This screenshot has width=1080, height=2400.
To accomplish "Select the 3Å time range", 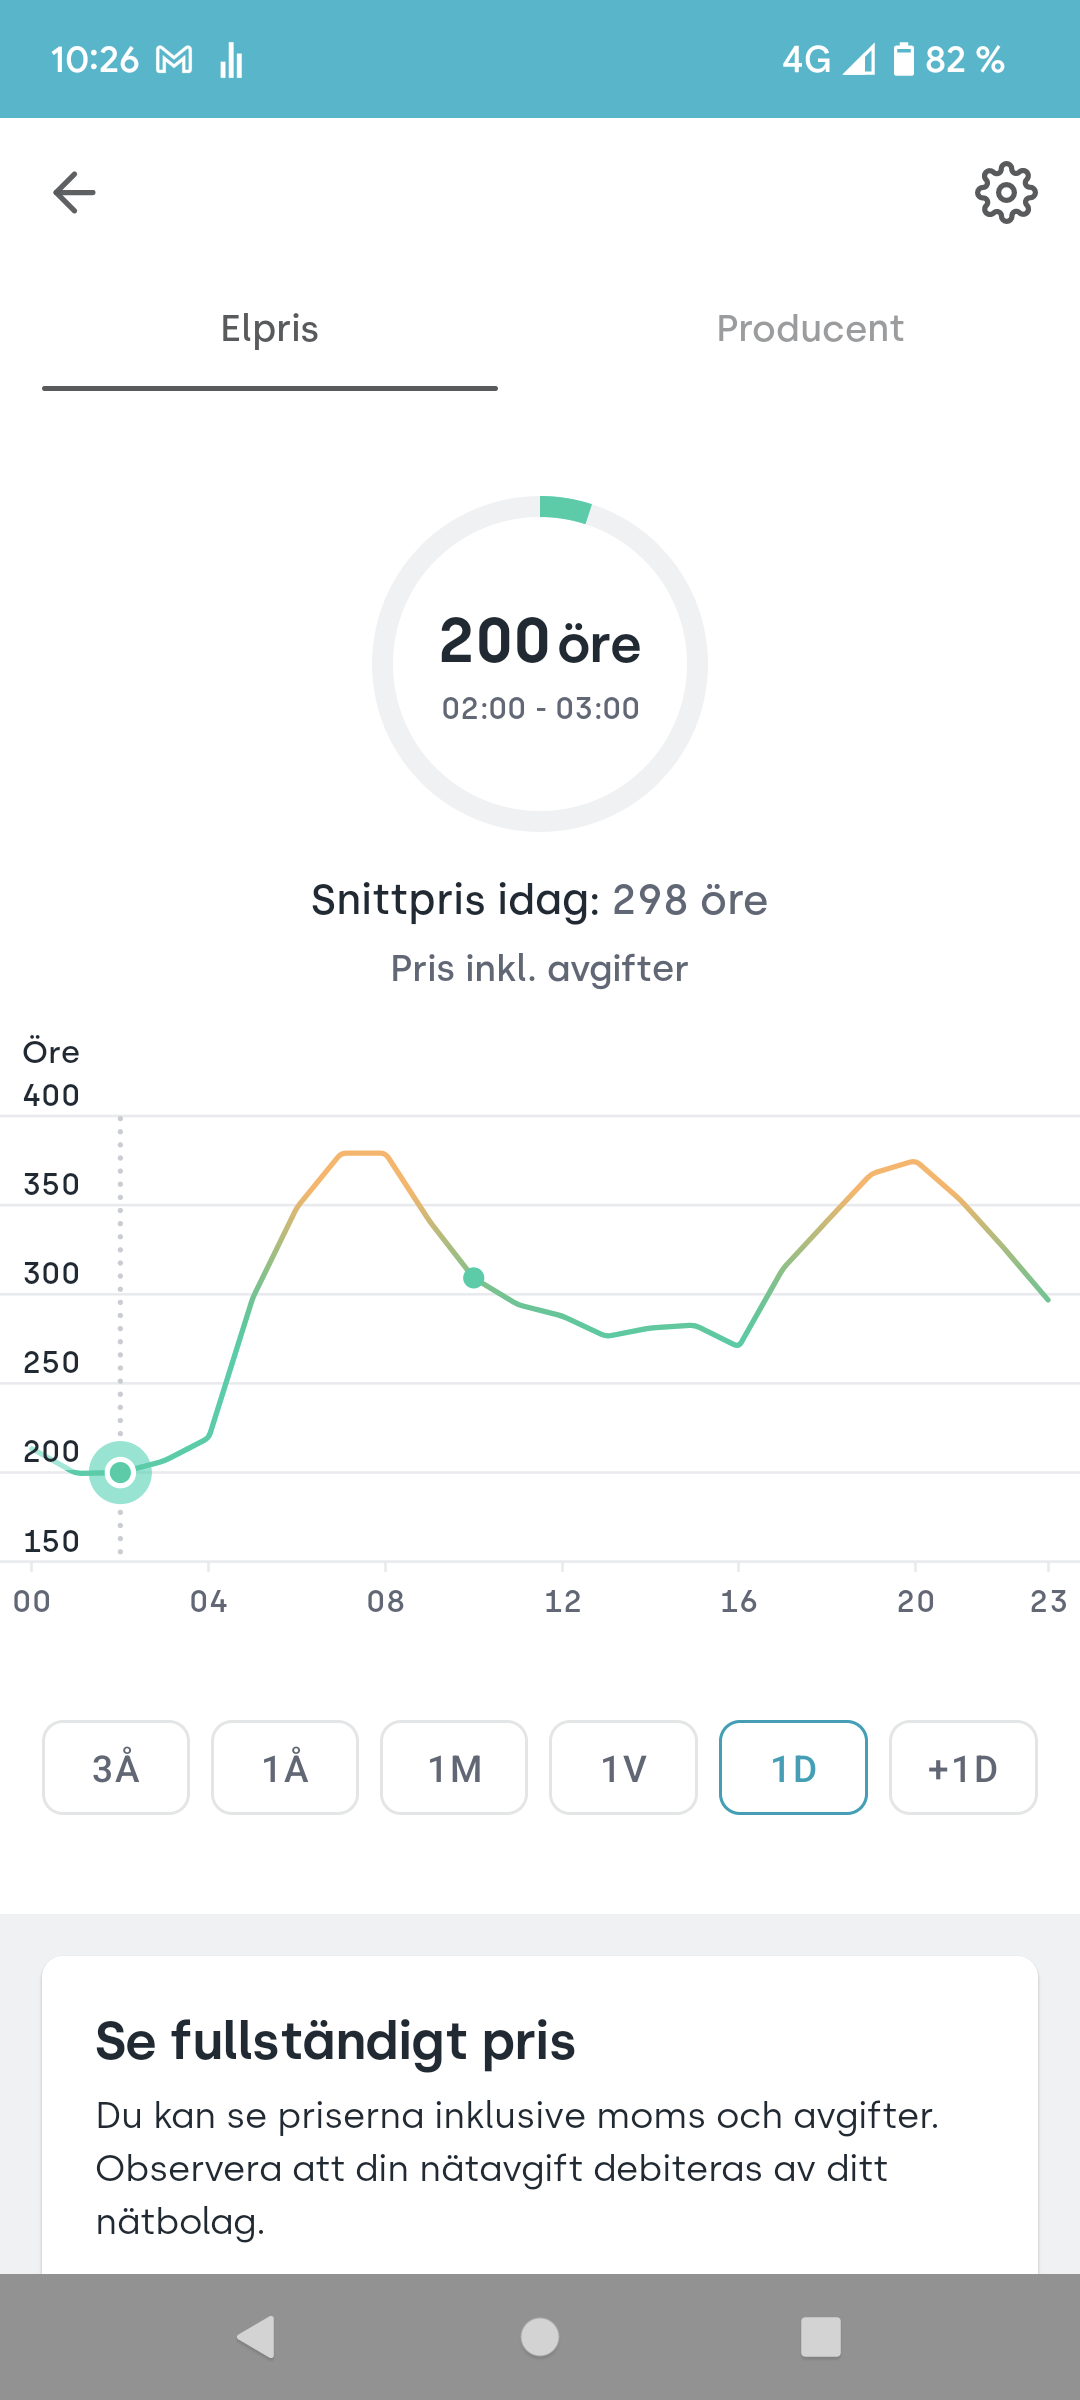I will click(116, 1767).
